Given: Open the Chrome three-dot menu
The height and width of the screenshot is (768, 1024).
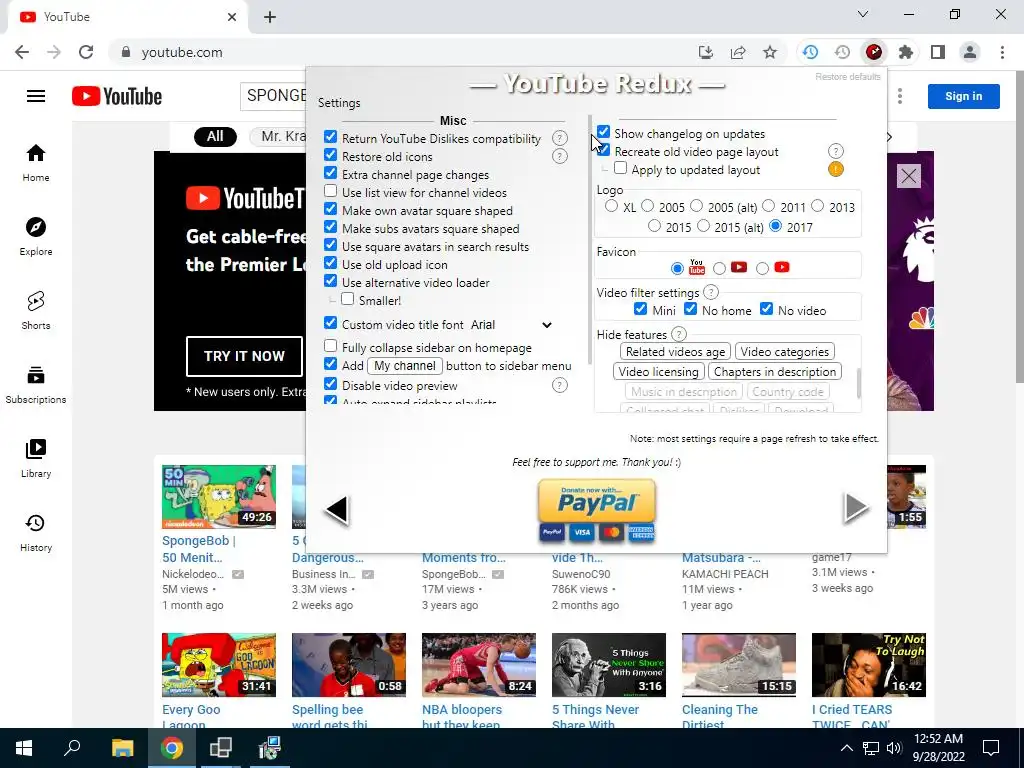Looking at the screenshot, I should (x=1002, y=52).
